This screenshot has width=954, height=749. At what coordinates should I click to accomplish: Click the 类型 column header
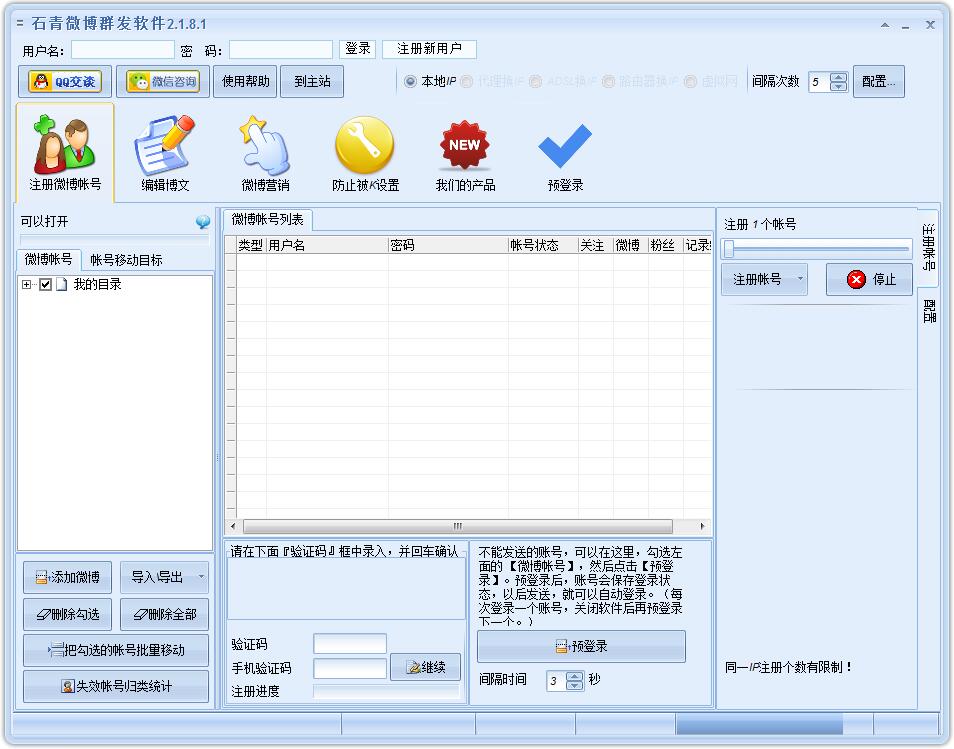(x=251, y=245)
